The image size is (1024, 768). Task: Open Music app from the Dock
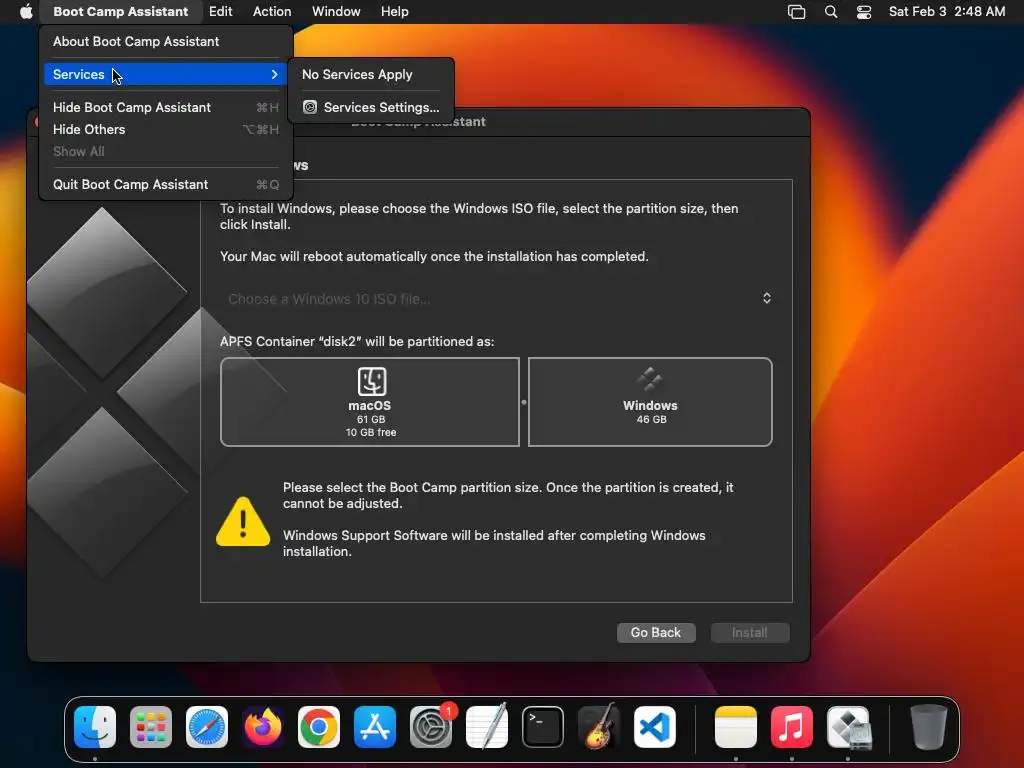[x=792, y=726]
